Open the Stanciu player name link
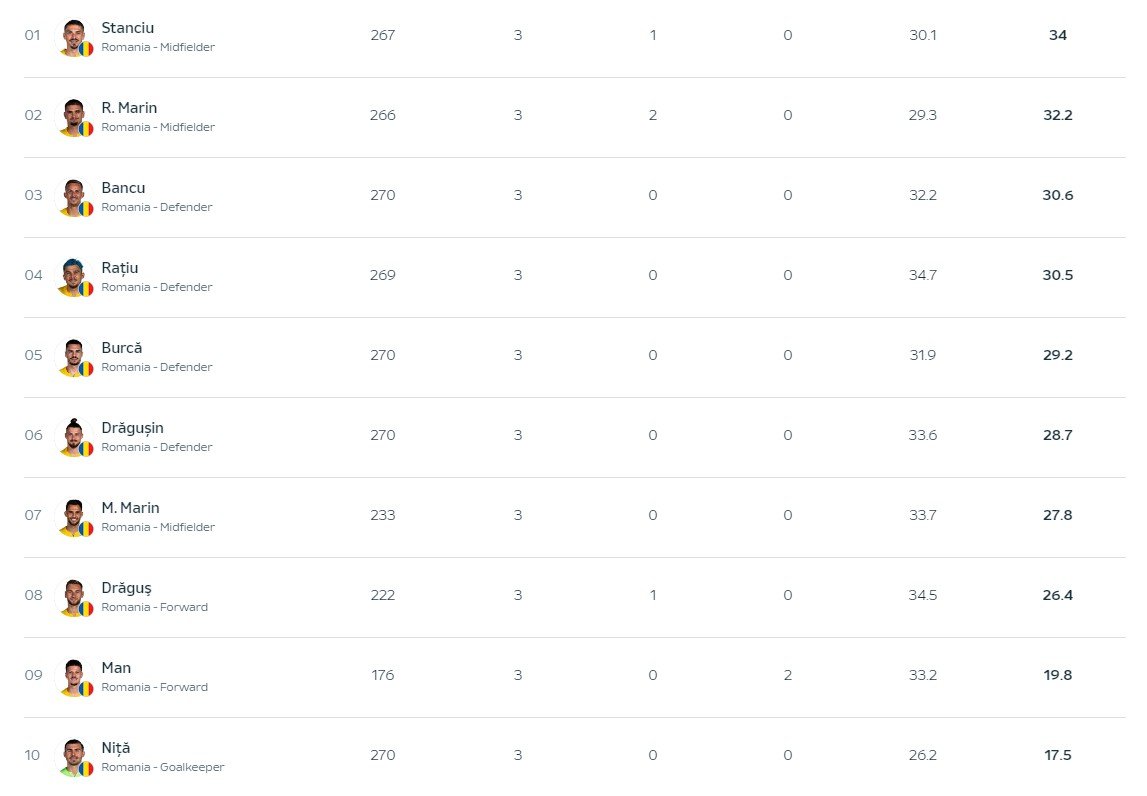Viewport: 1147px width, 796px height. click(127, 28)
